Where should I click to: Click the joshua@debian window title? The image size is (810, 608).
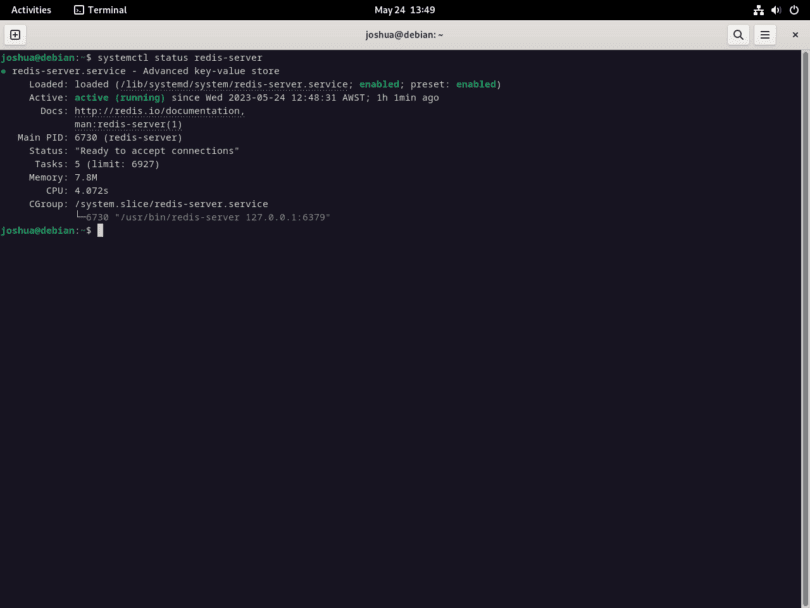(405, 33)
